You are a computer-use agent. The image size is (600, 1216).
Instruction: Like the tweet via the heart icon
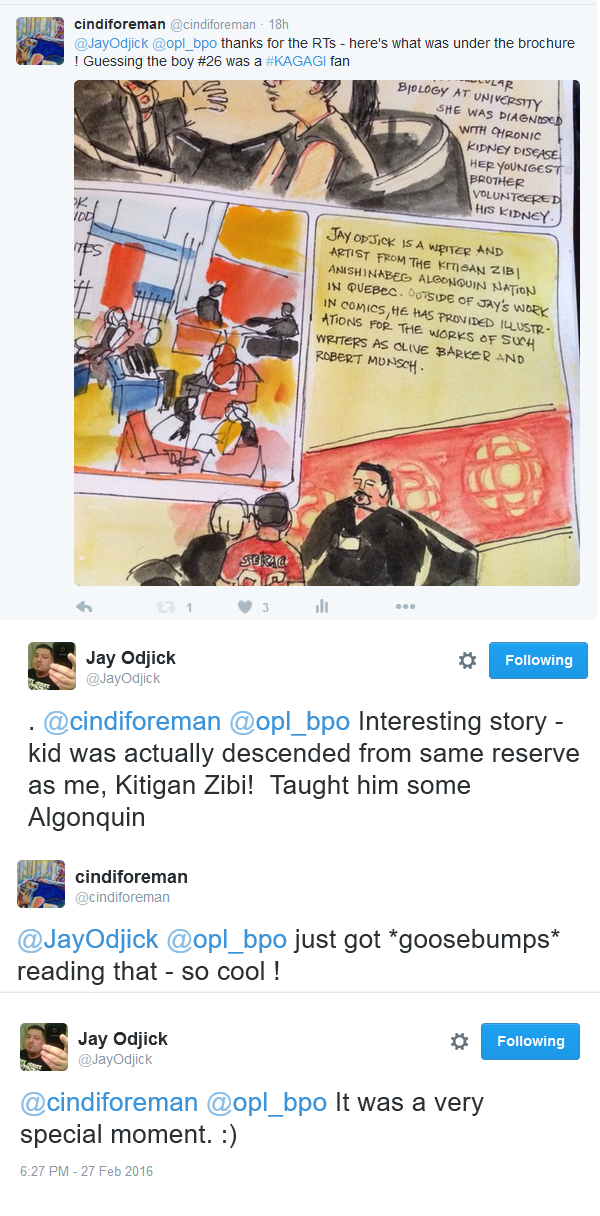[x=245, y=606]
